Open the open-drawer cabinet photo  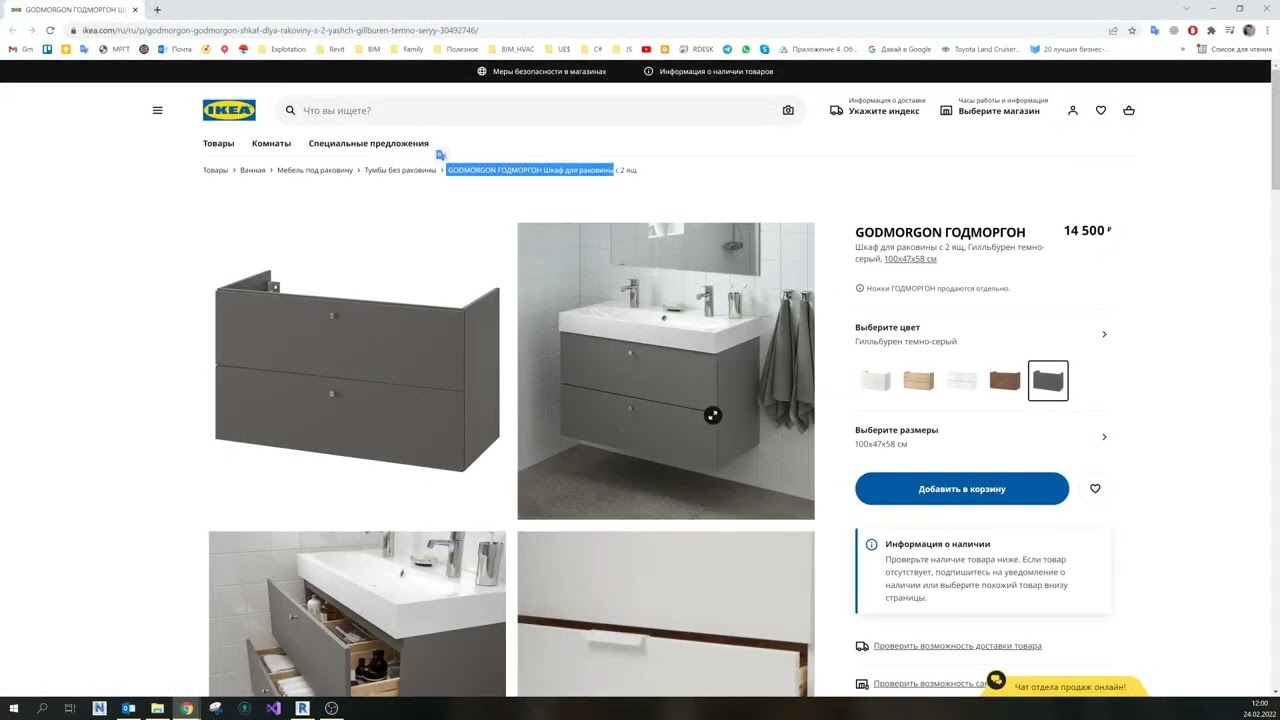357,613
